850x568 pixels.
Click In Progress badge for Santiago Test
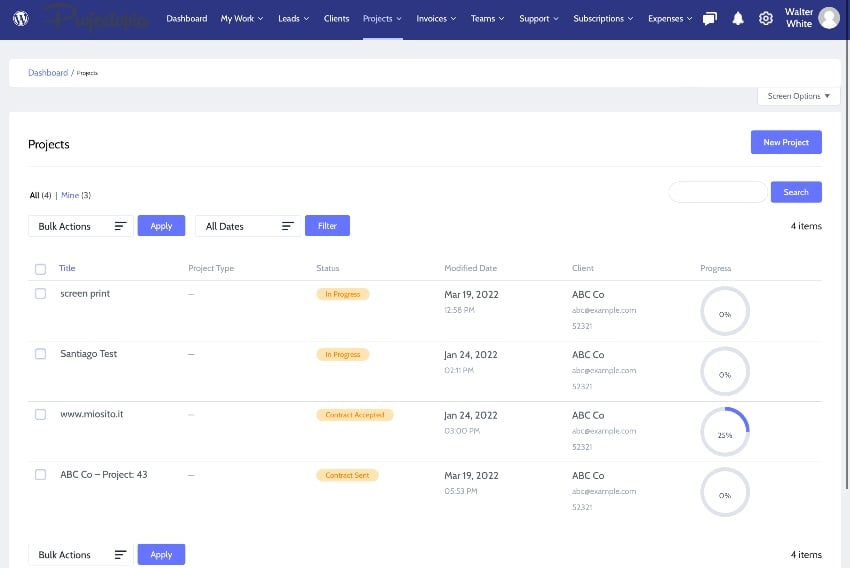[343, 354]
